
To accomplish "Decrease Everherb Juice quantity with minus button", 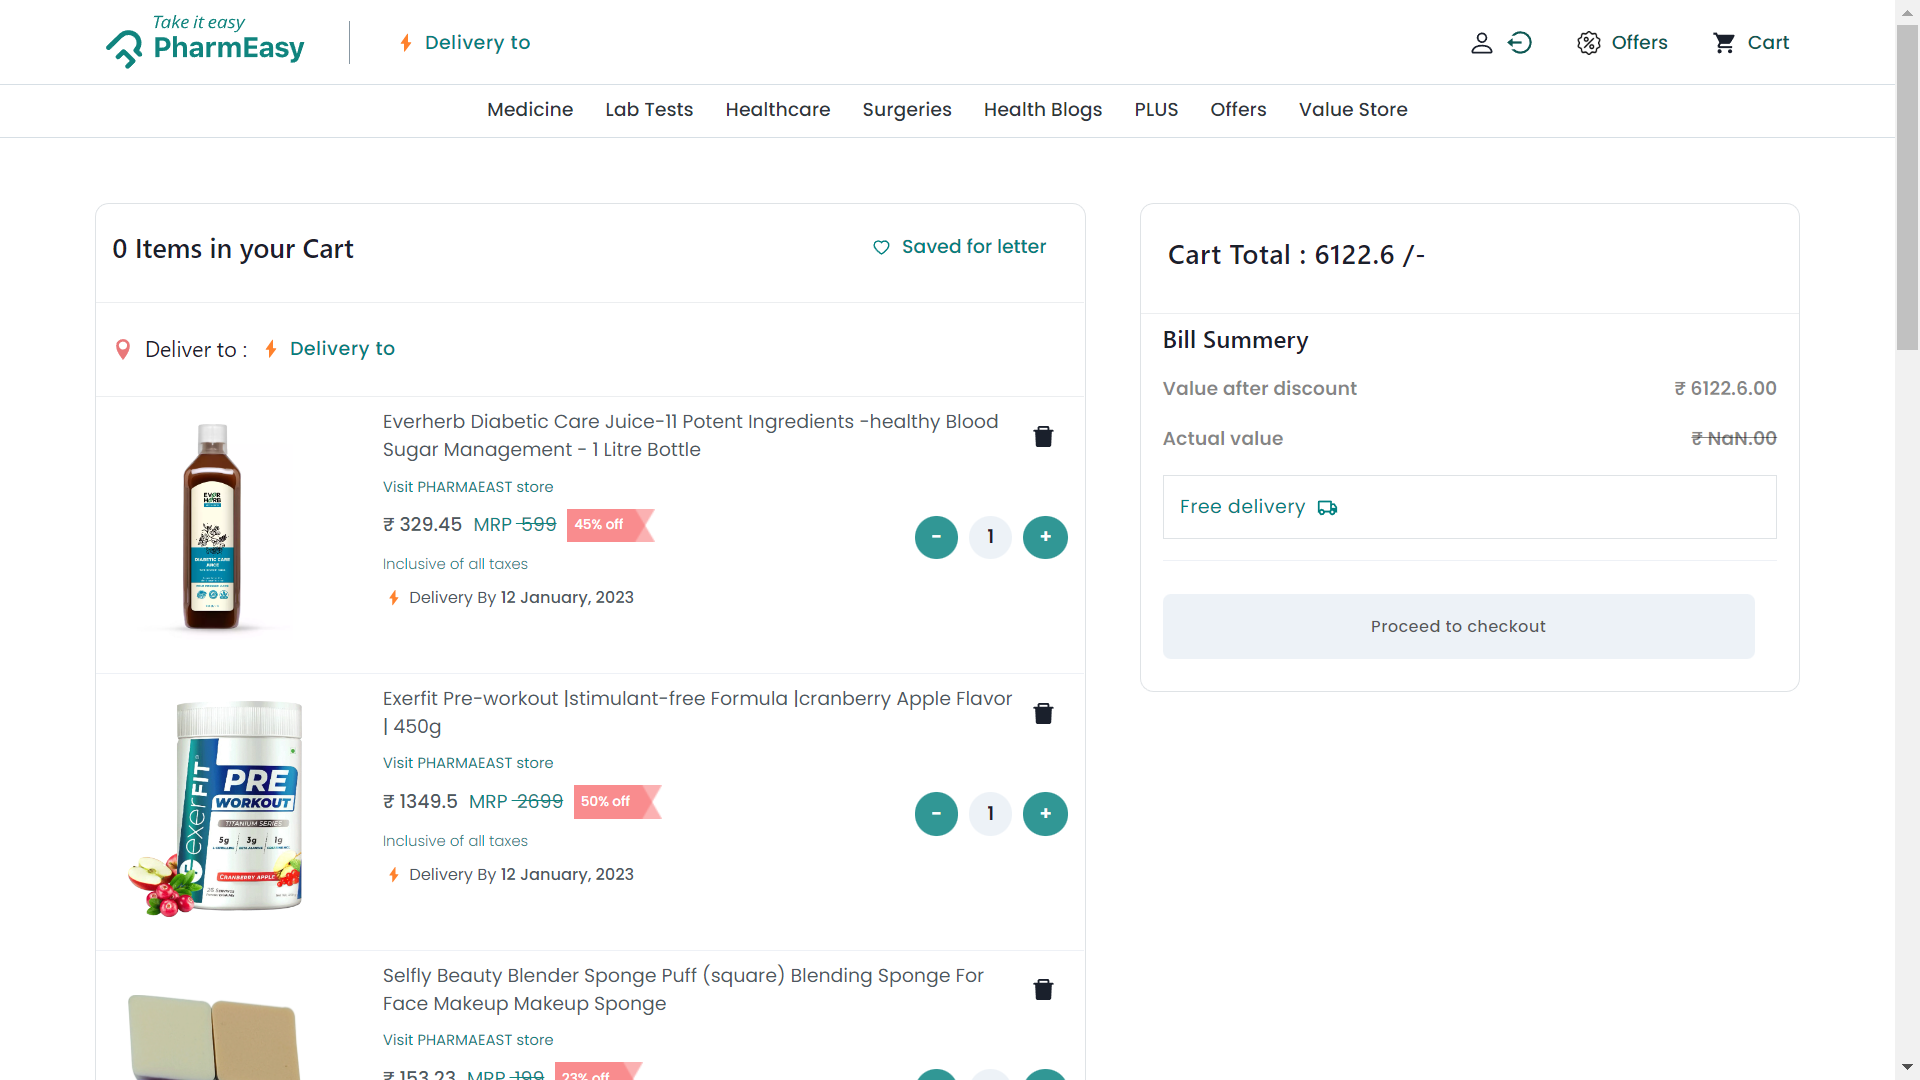I will click(936, 537).
